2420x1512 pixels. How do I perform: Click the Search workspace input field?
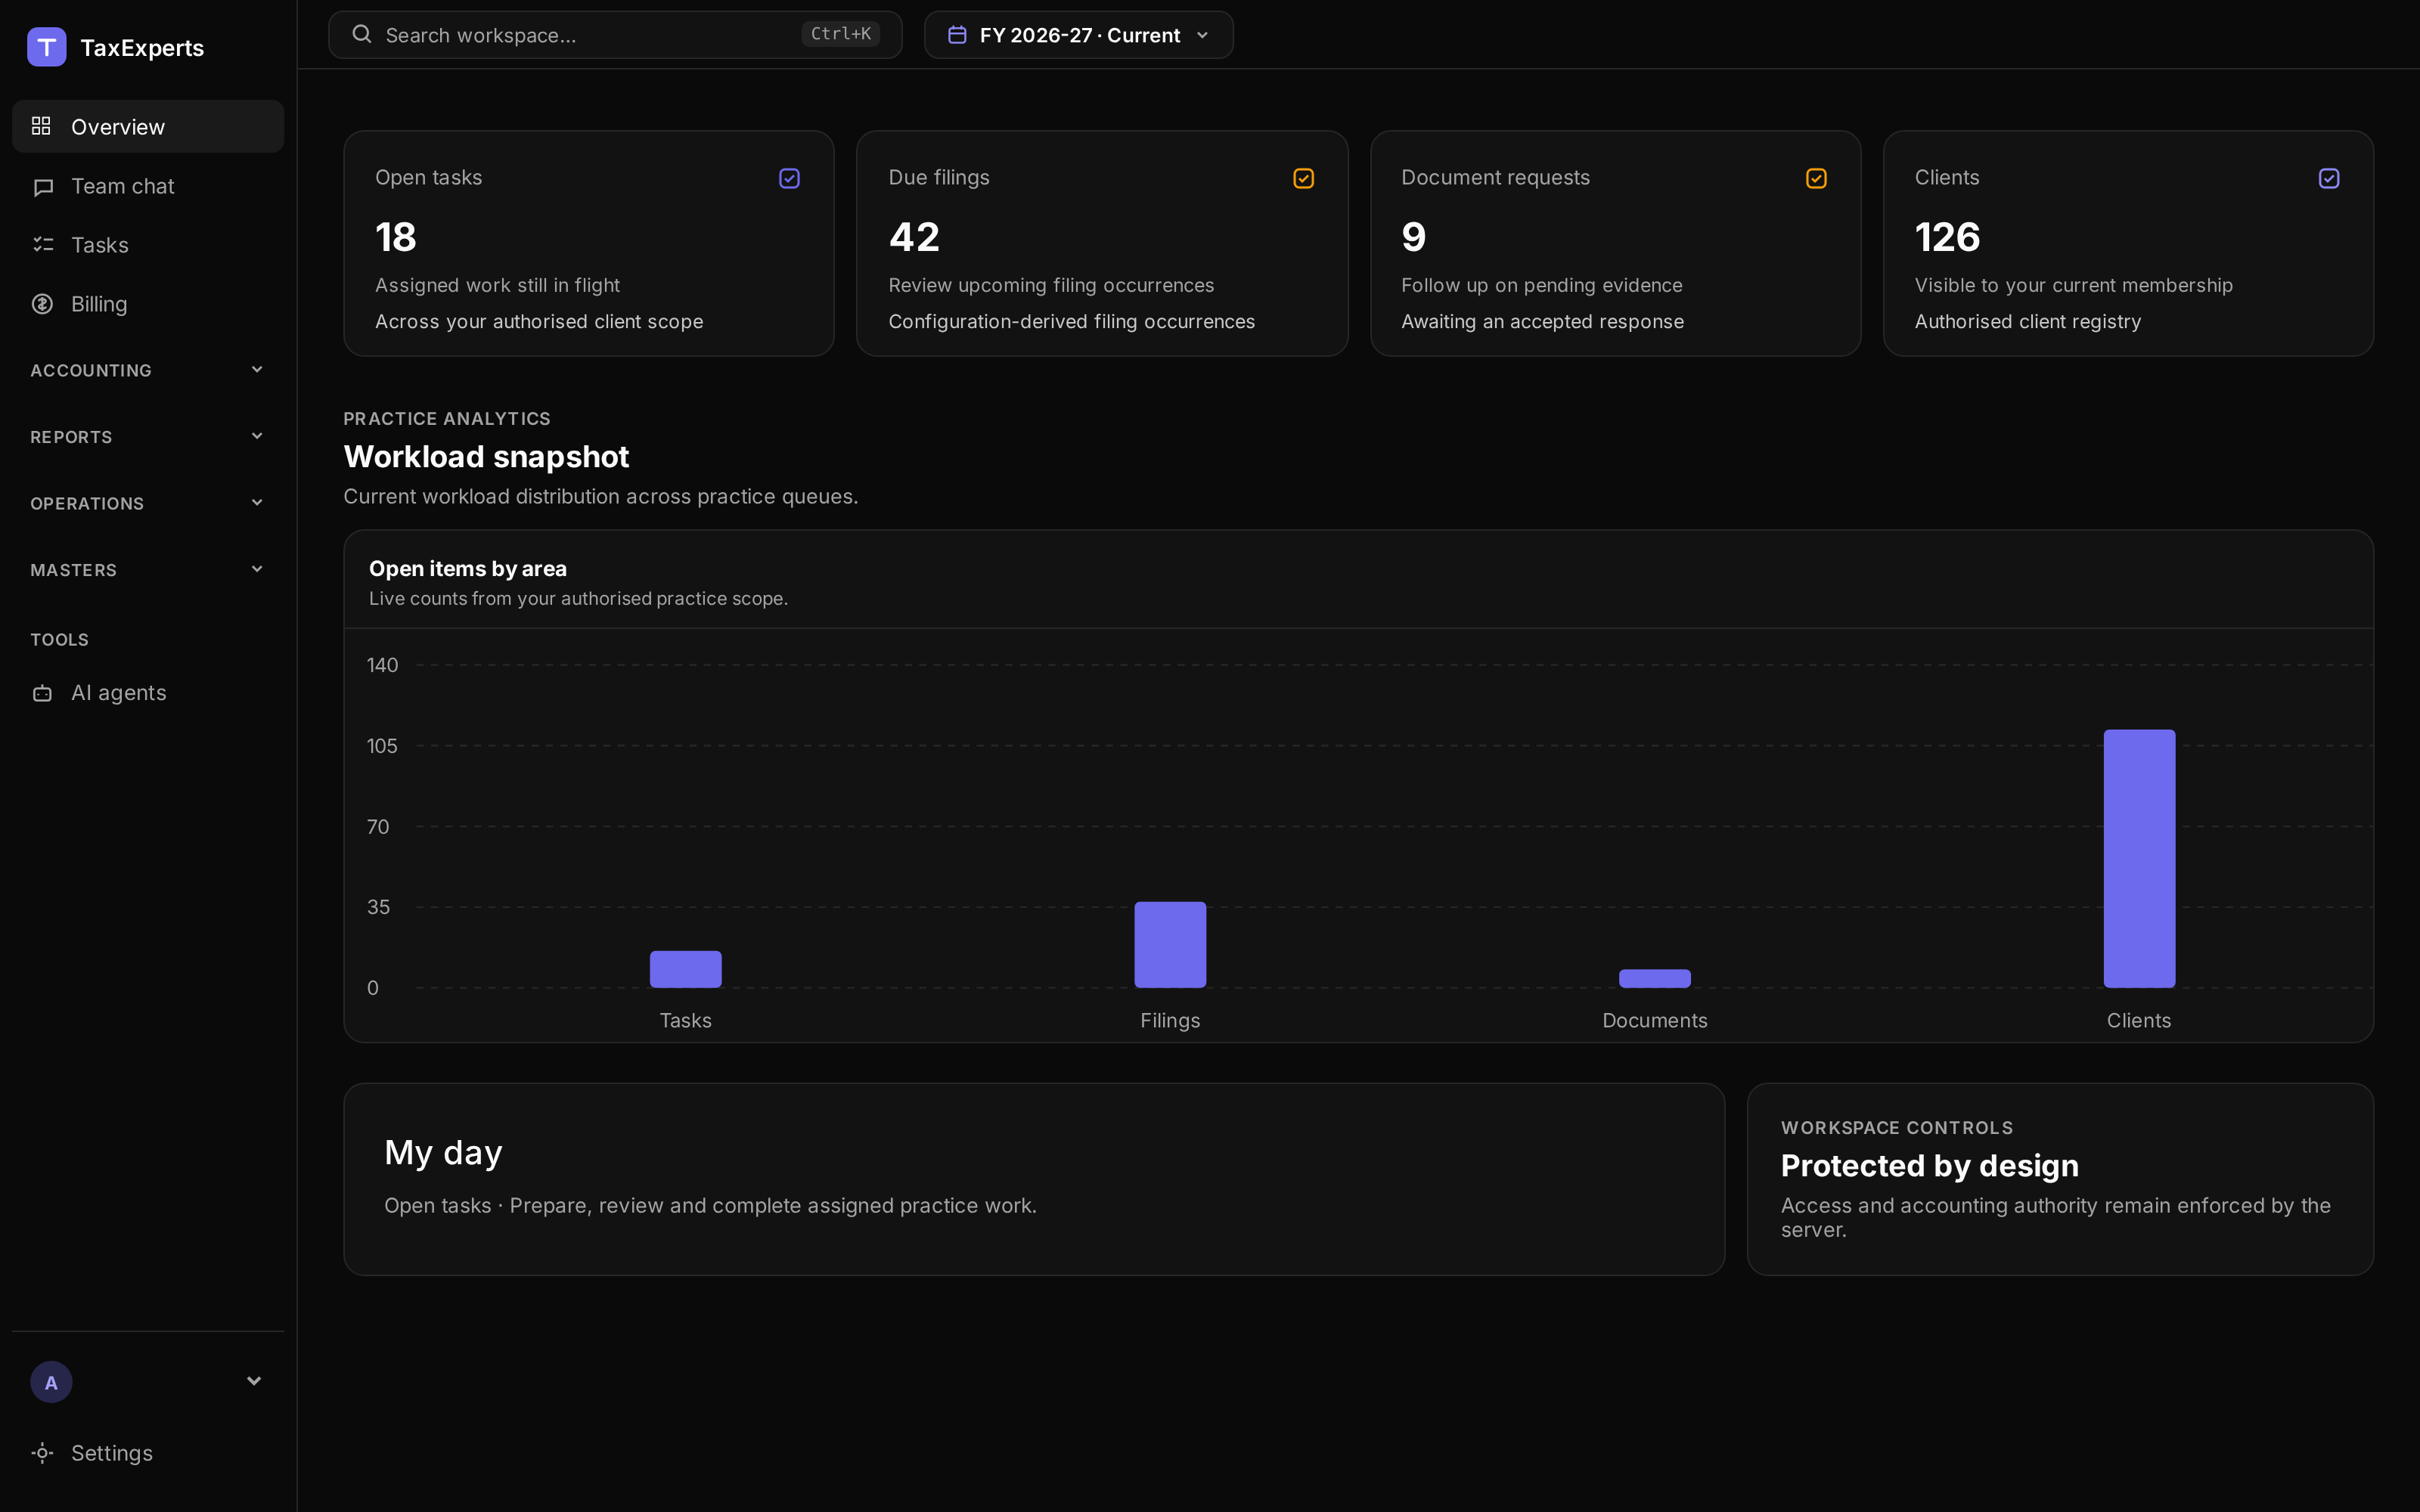click(615, 35)
